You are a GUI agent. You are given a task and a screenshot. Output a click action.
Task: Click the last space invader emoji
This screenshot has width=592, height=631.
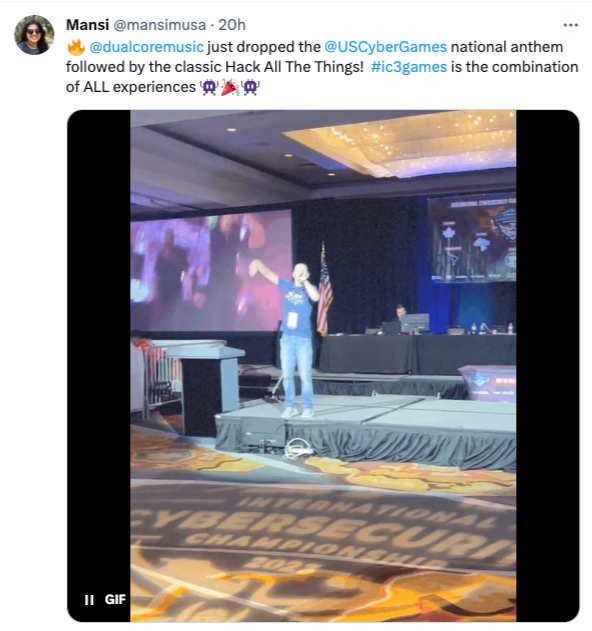(250, 87)
